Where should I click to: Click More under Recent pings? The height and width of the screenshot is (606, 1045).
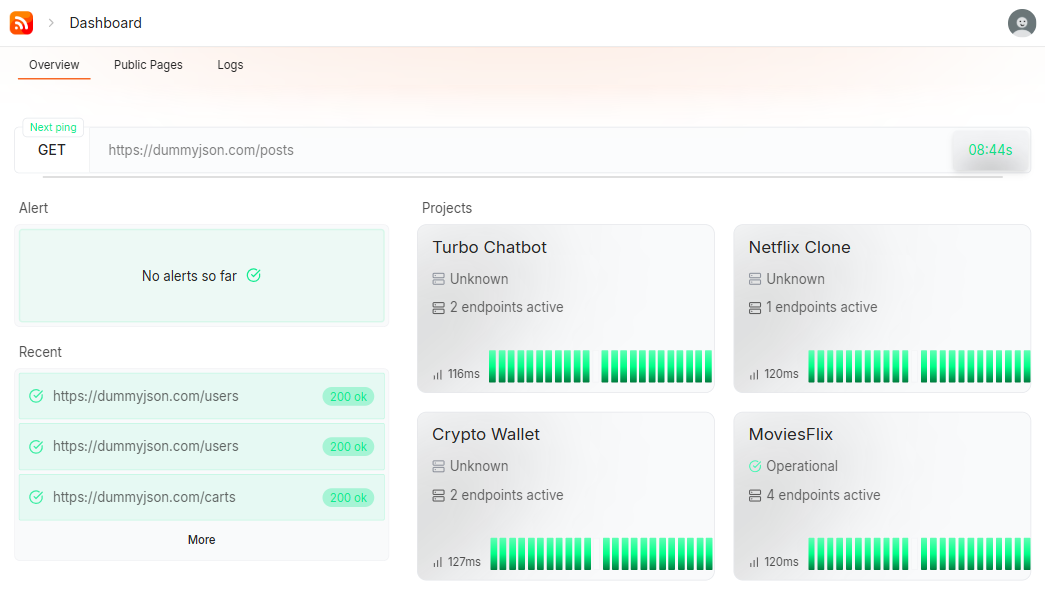coord(201,540)
